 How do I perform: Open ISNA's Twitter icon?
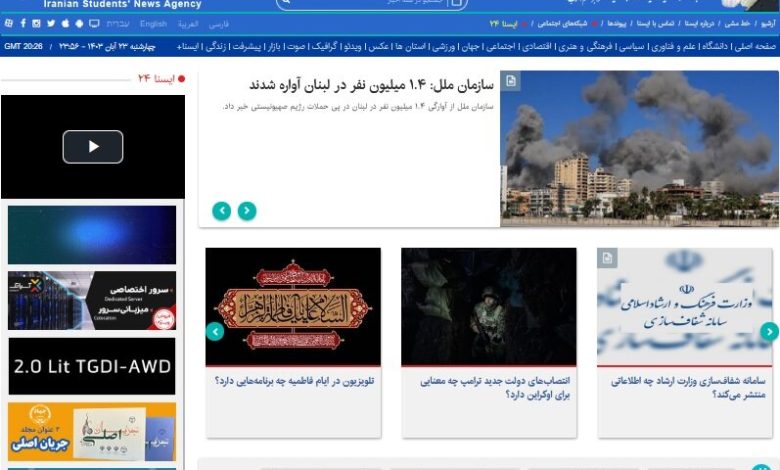pyautogui.click(x=51, y=23)
